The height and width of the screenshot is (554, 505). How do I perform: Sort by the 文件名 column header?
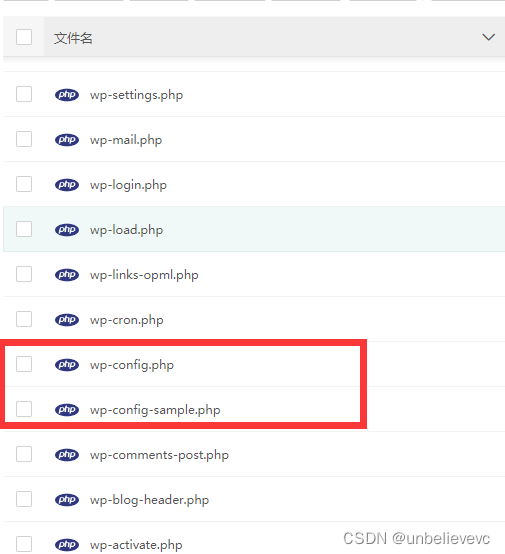click(73, 38)
